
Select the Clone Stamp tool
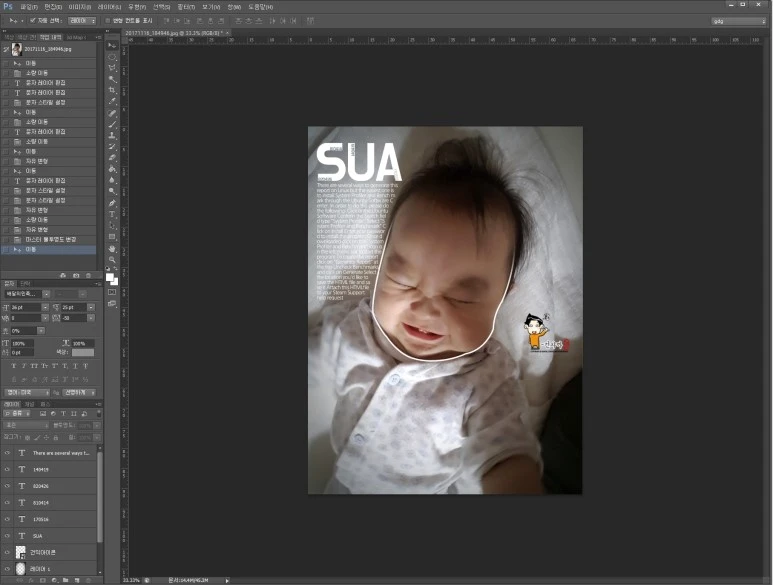point(112,135)
